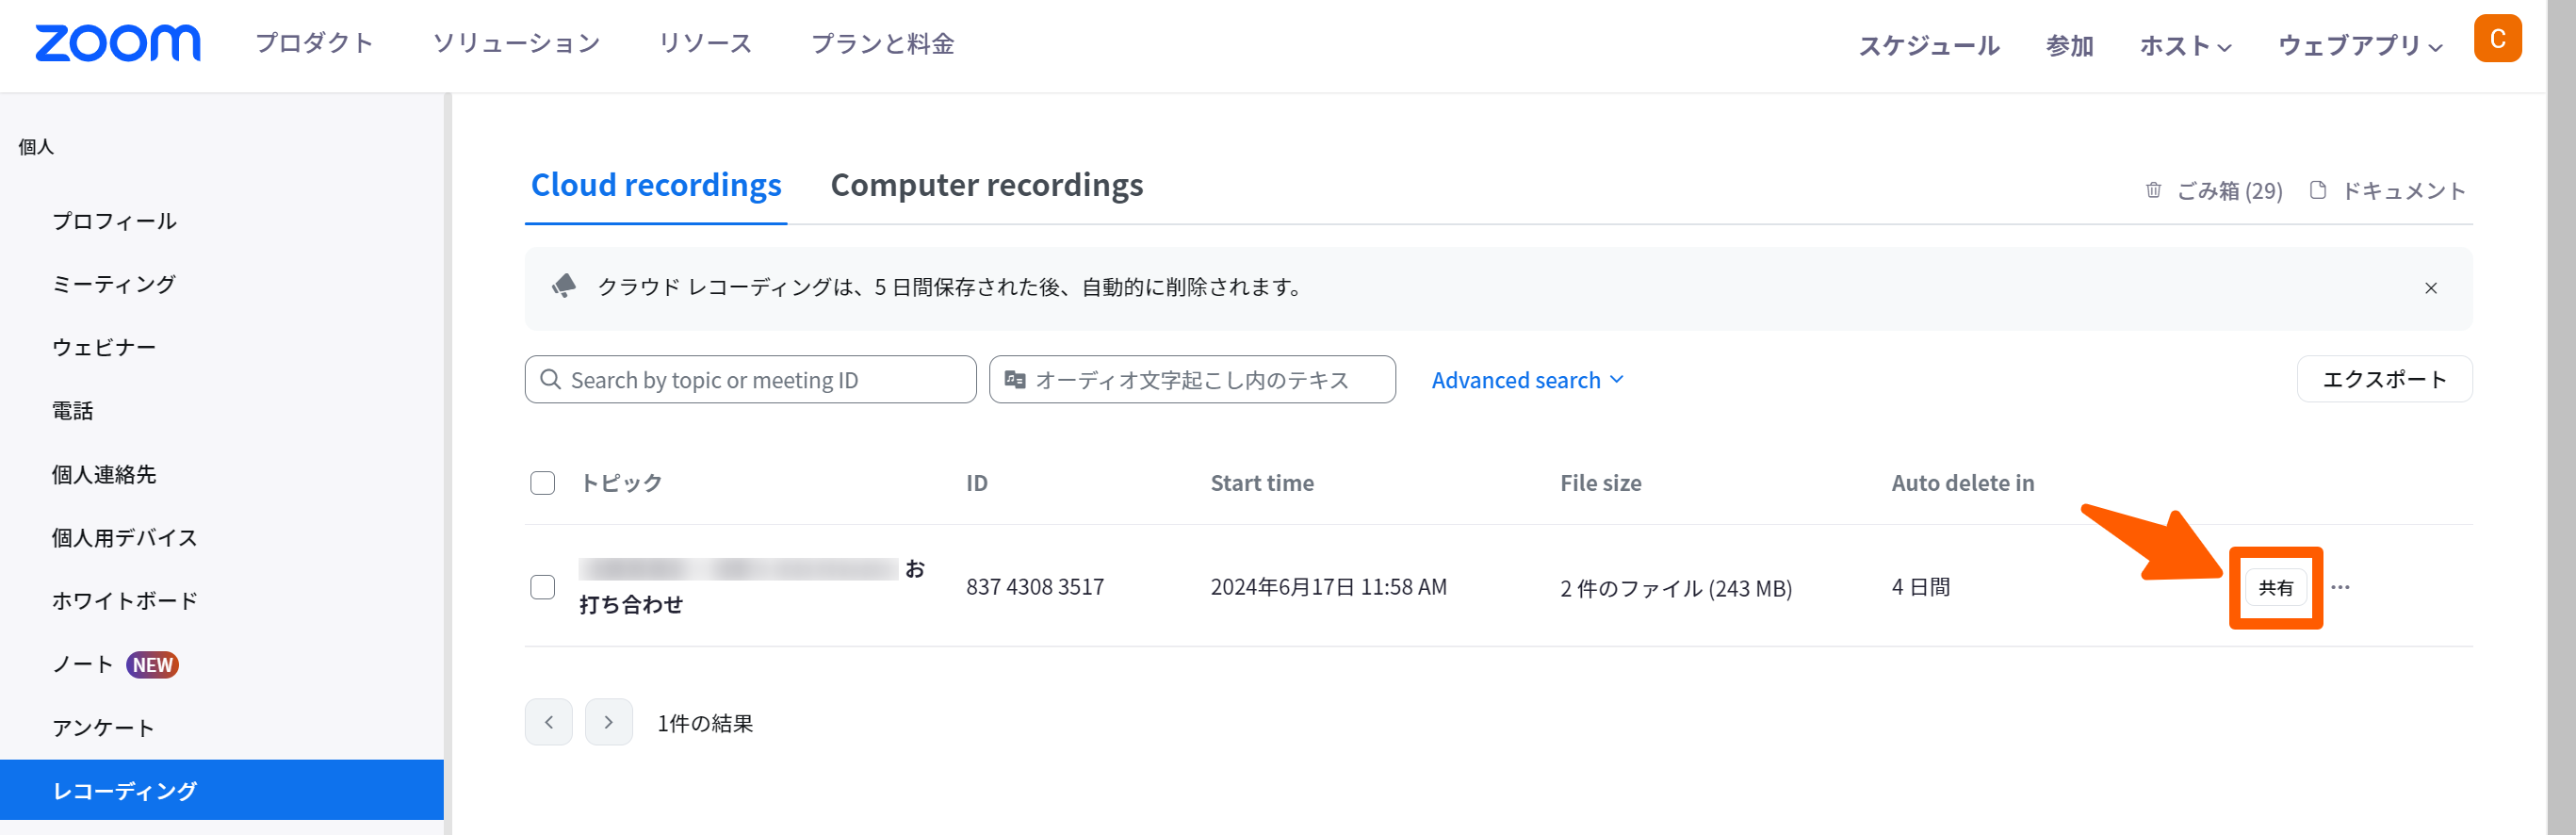
Task: Open ミーティング in the sidebar
Action: click(x=114, y=284)
